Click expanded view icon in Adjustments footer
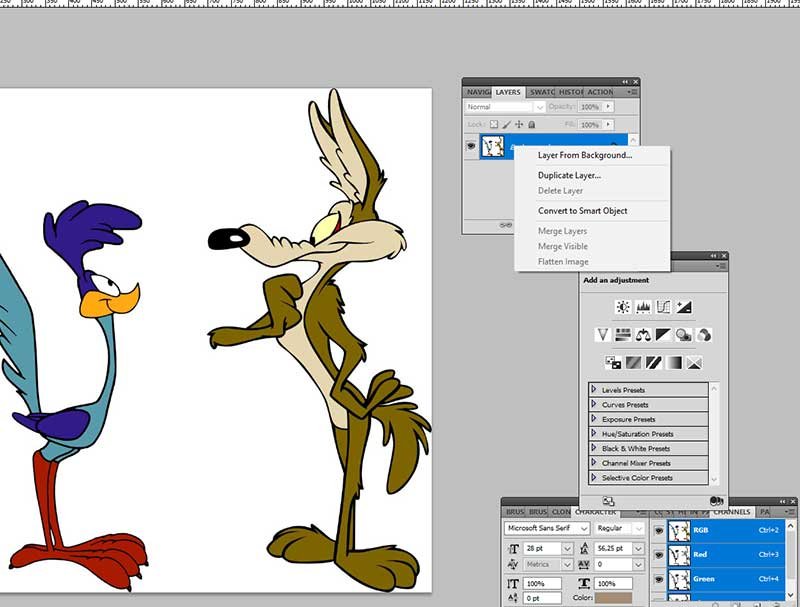The image size is (800, 607). [x=608, y=501]
